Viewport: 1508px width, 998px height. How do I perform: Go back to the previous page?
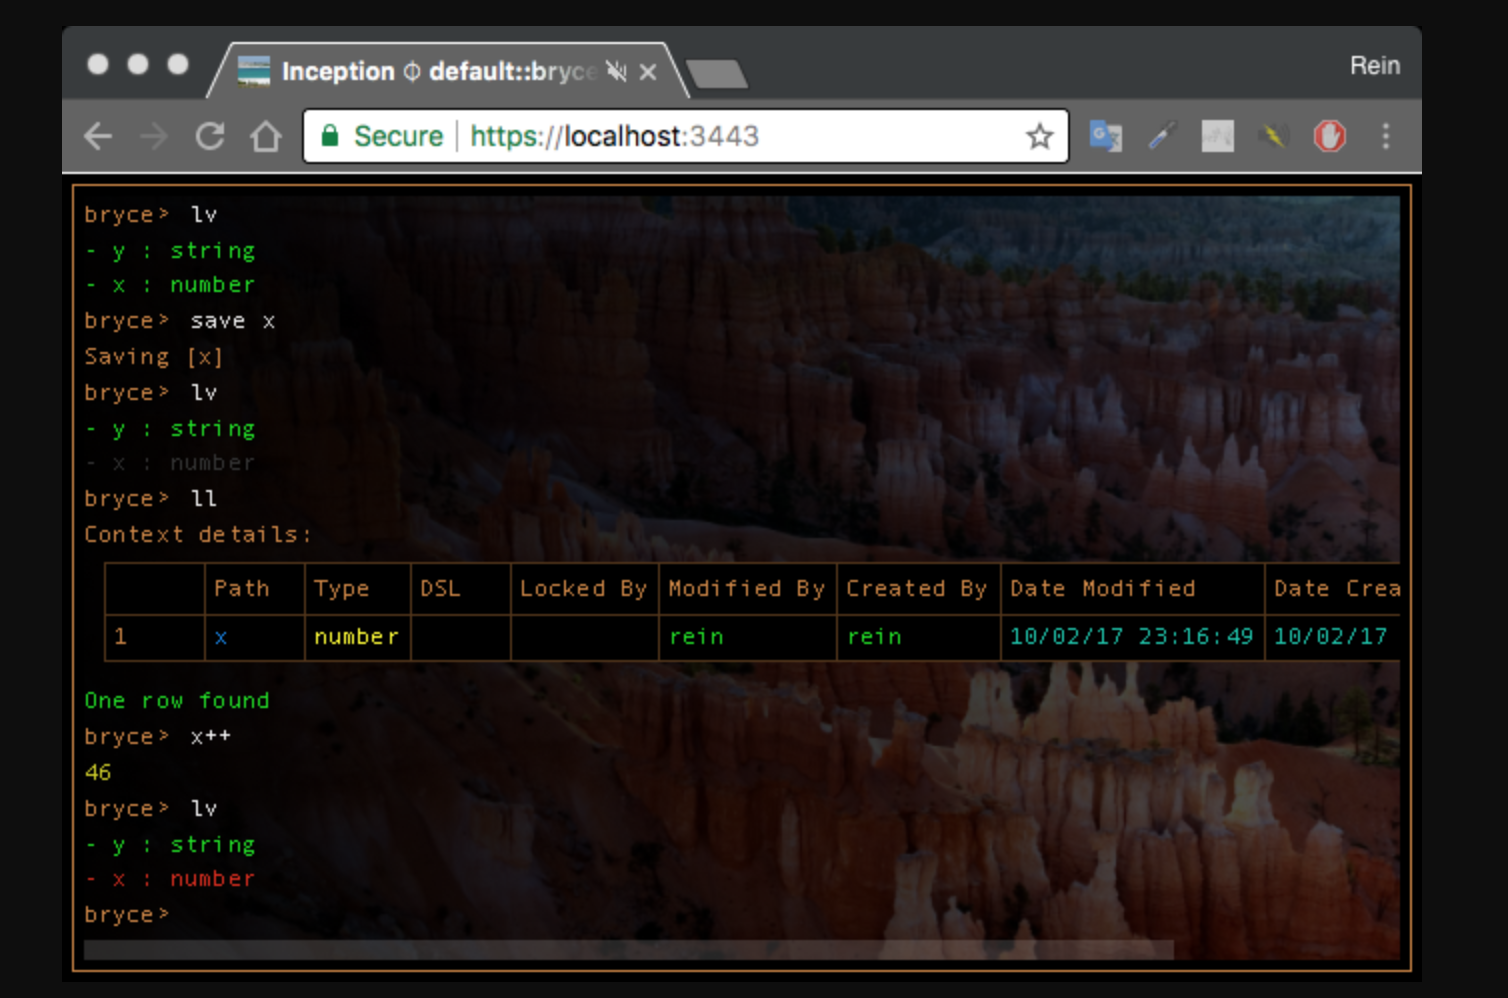pos(98,136)
